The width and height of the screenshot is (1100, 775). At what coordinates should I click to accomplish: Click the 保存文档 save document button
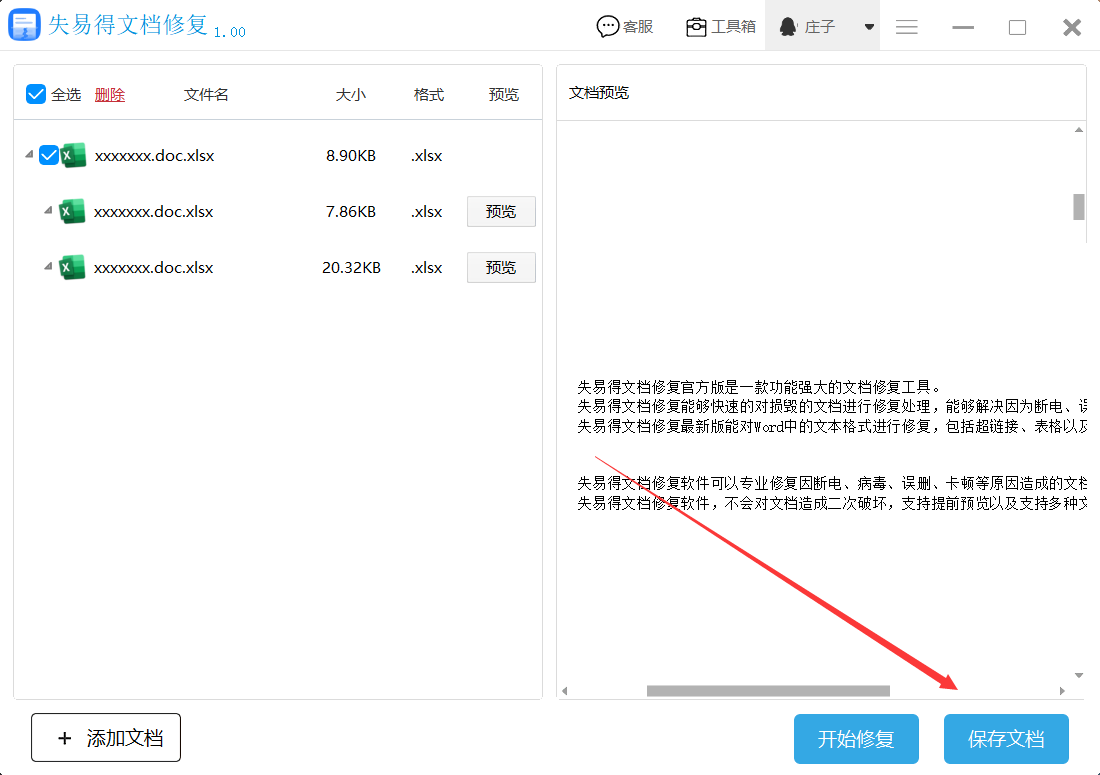(x=1006, y=739)
